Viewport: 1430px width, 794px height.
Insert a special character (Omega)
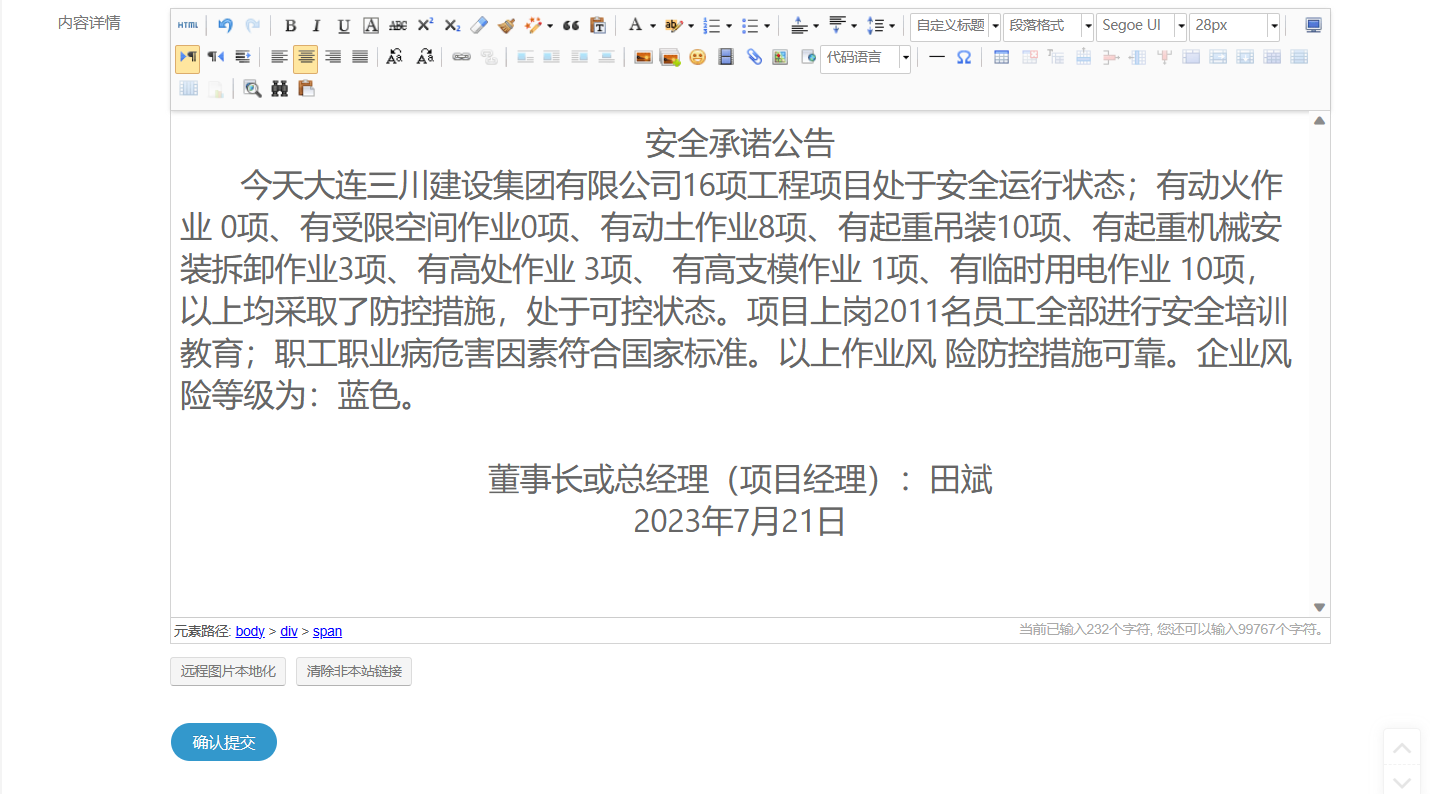pos(964,57)
